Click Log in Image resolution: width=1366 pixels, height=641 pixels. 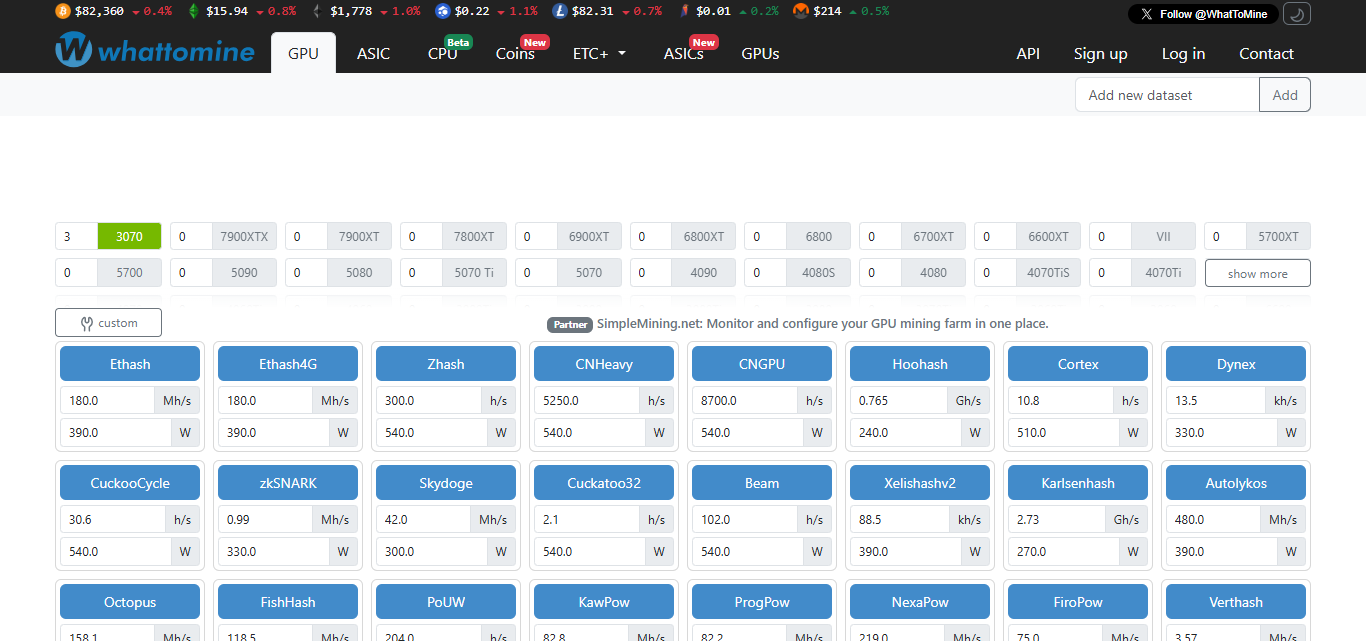(1183, 54)
